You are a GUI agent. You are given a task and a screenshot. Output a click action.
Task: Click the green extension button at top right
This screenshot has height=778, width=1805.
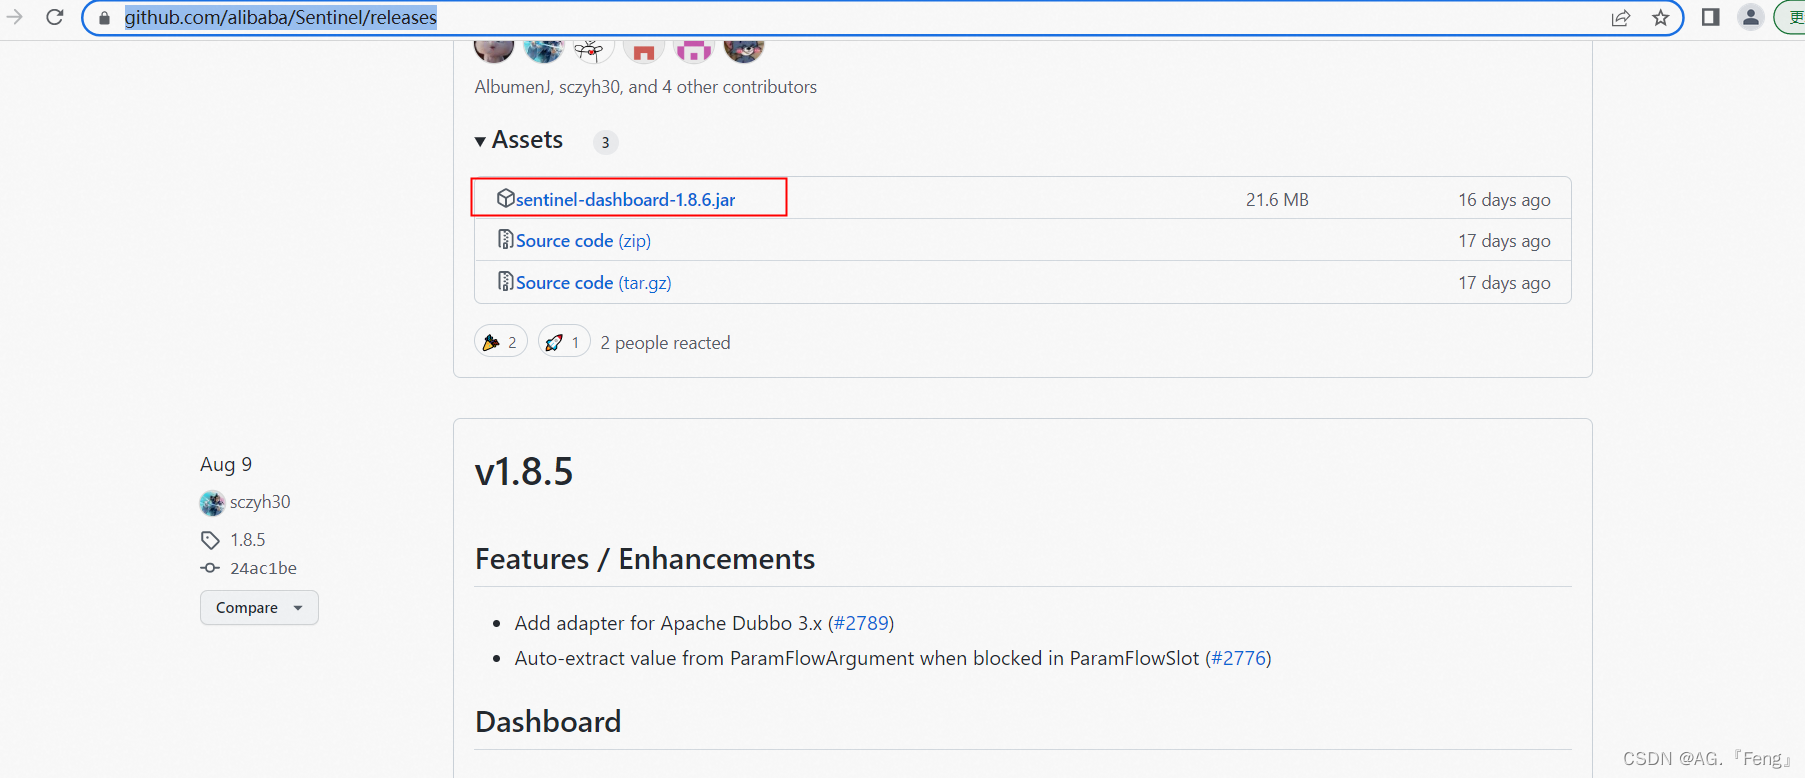pyautogui.click(x=1792, y=17)
